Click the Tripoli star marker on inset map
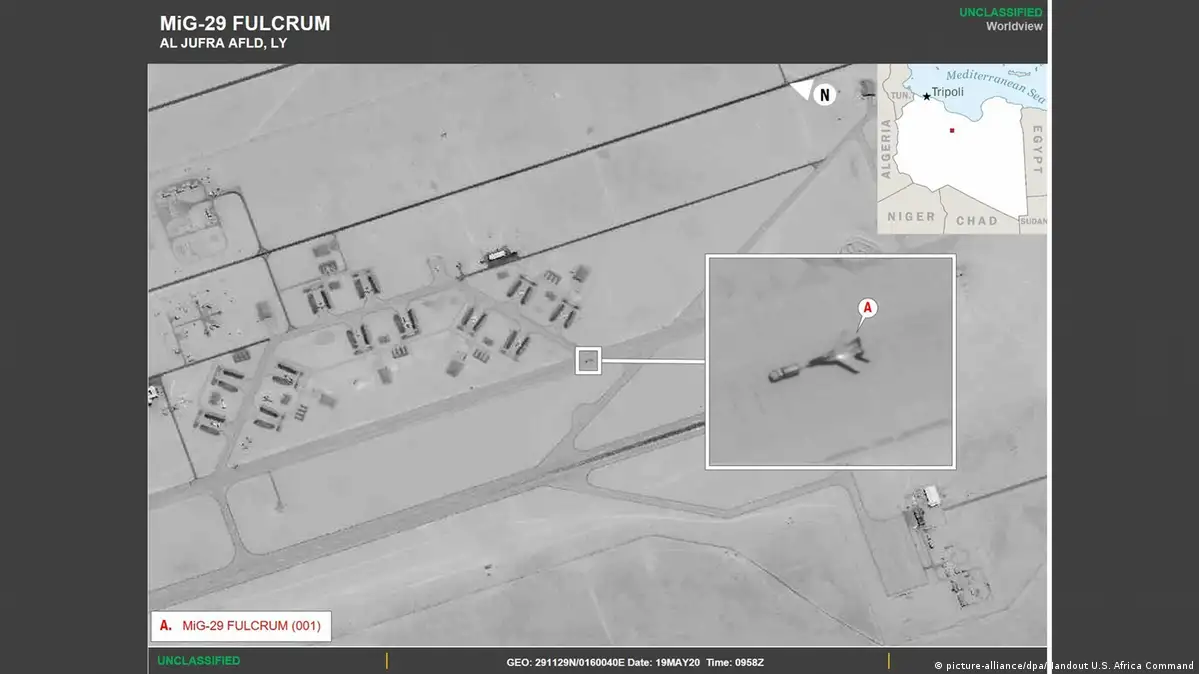The height and width of the screenshot is (674, 1199). 927,96
